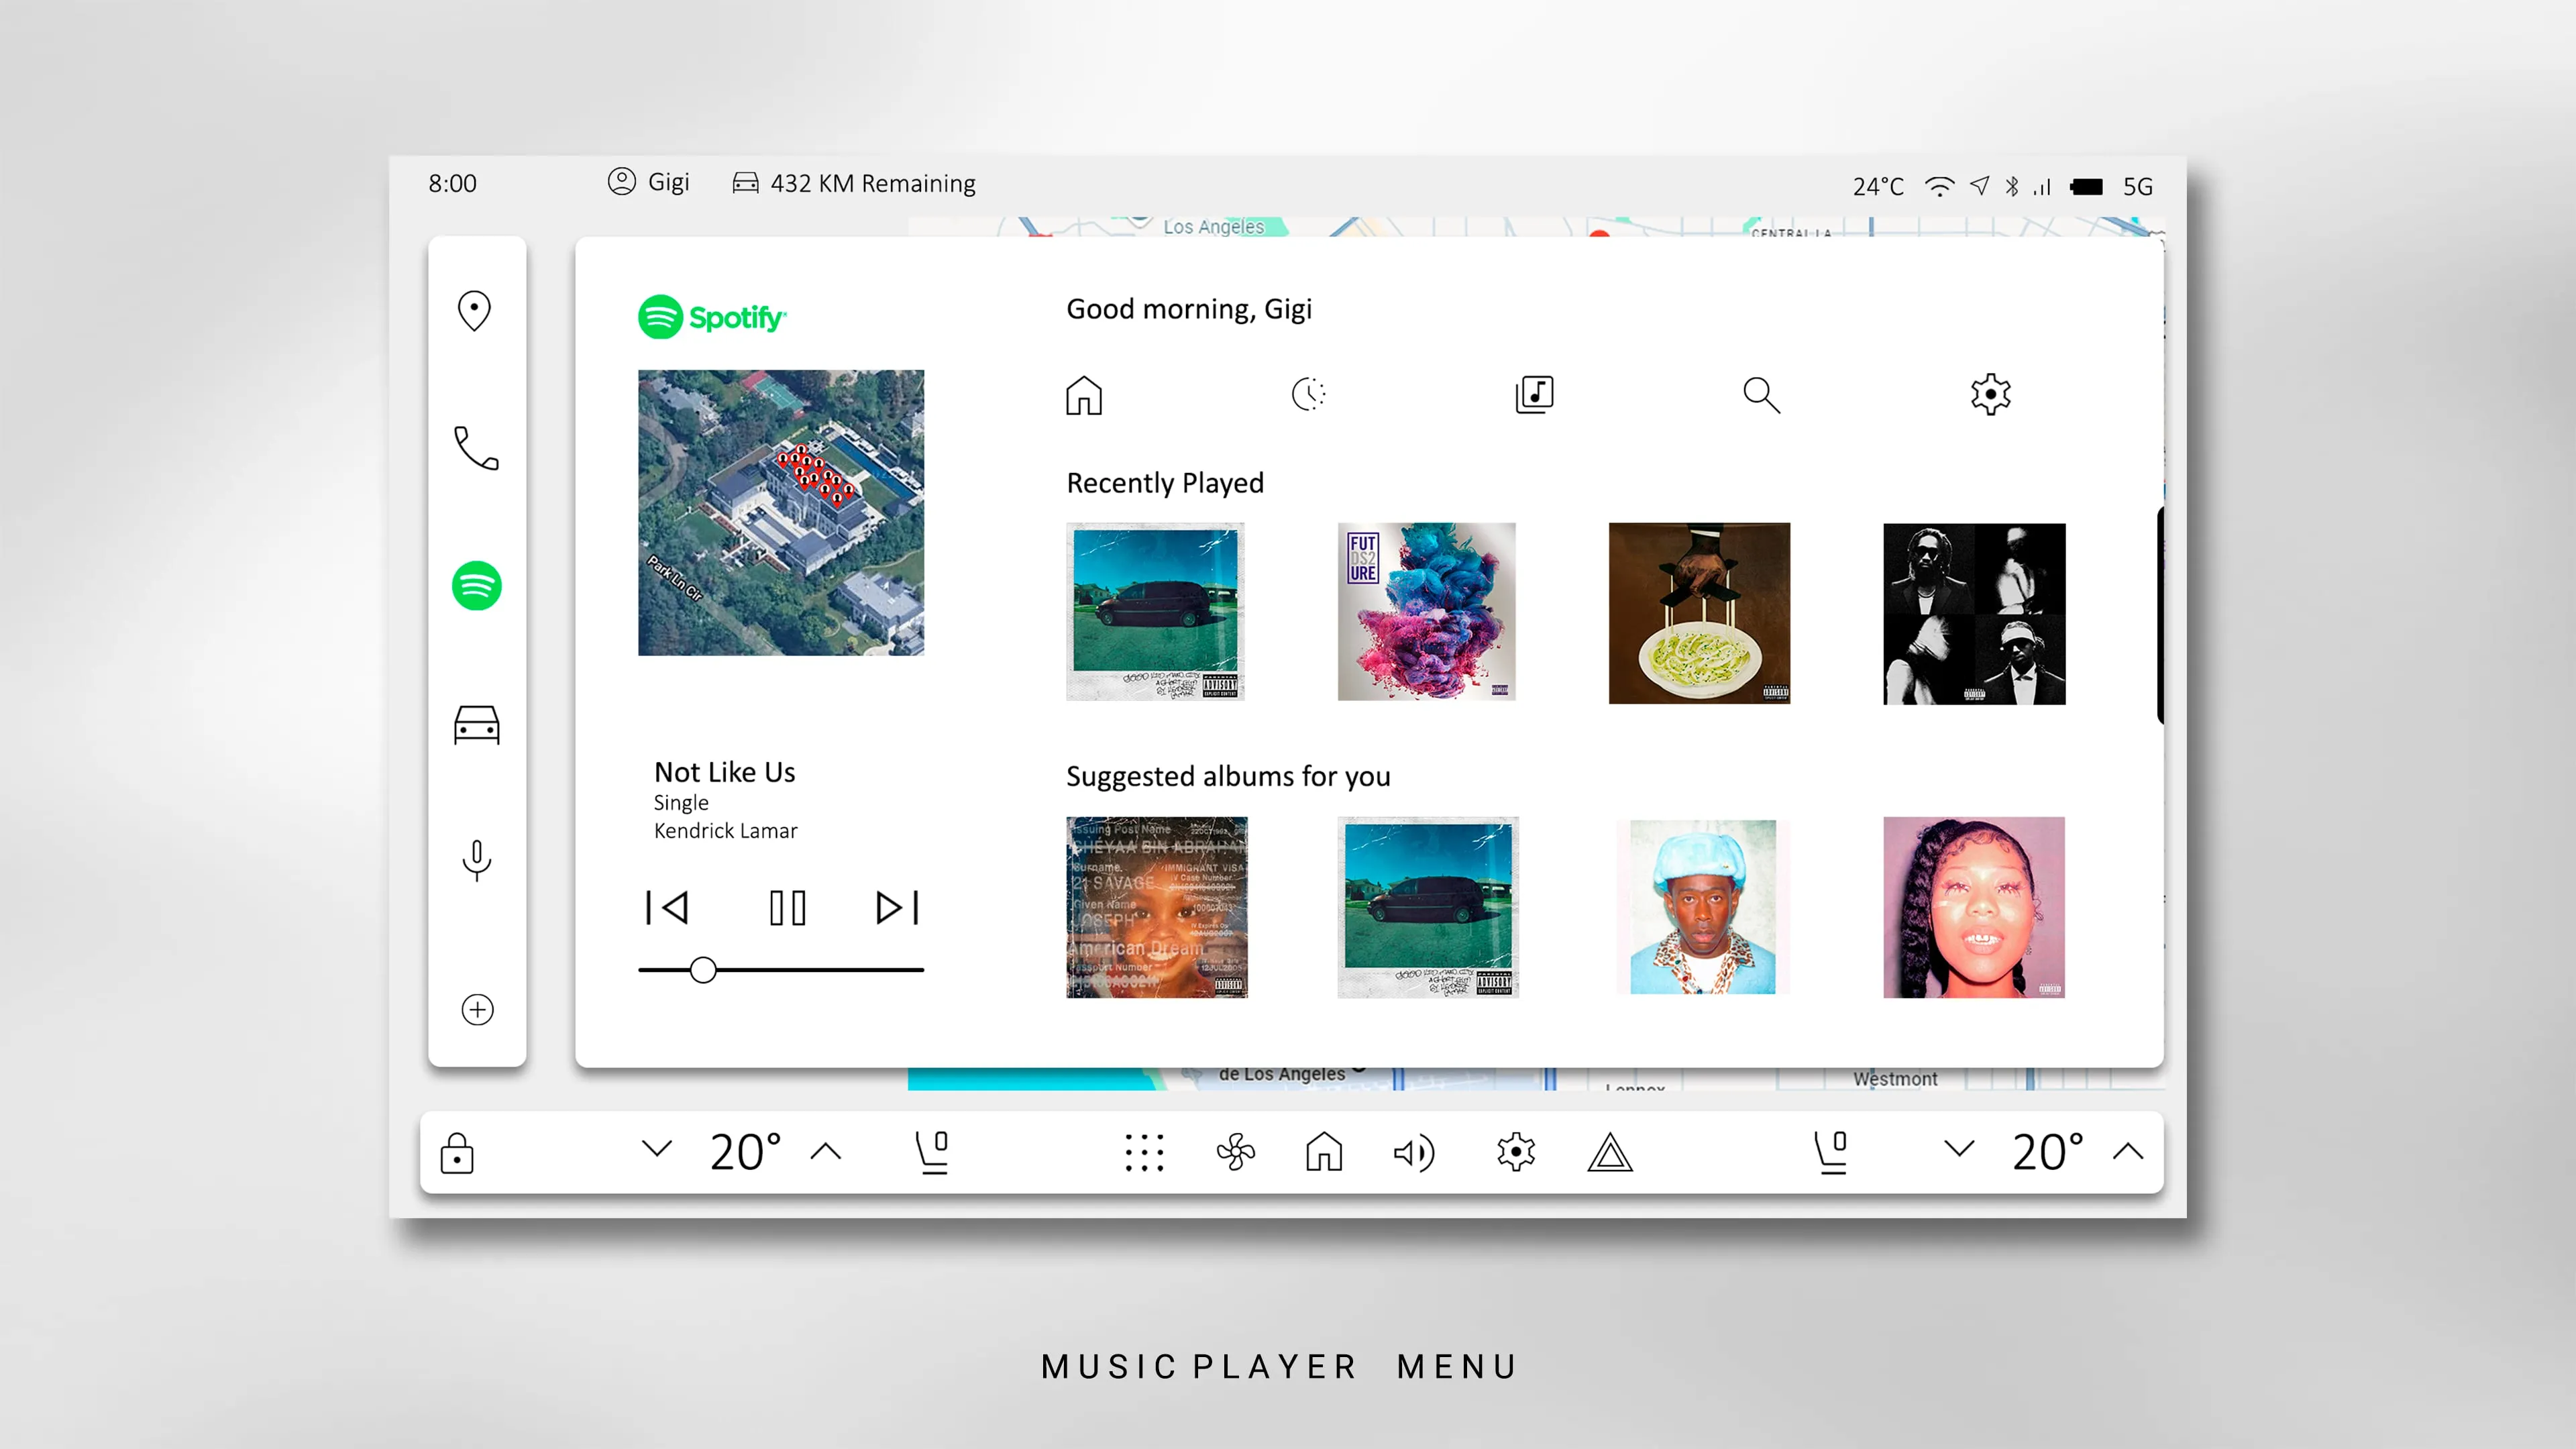
Task: Pause the current song
Action: [x=787, y=907]
